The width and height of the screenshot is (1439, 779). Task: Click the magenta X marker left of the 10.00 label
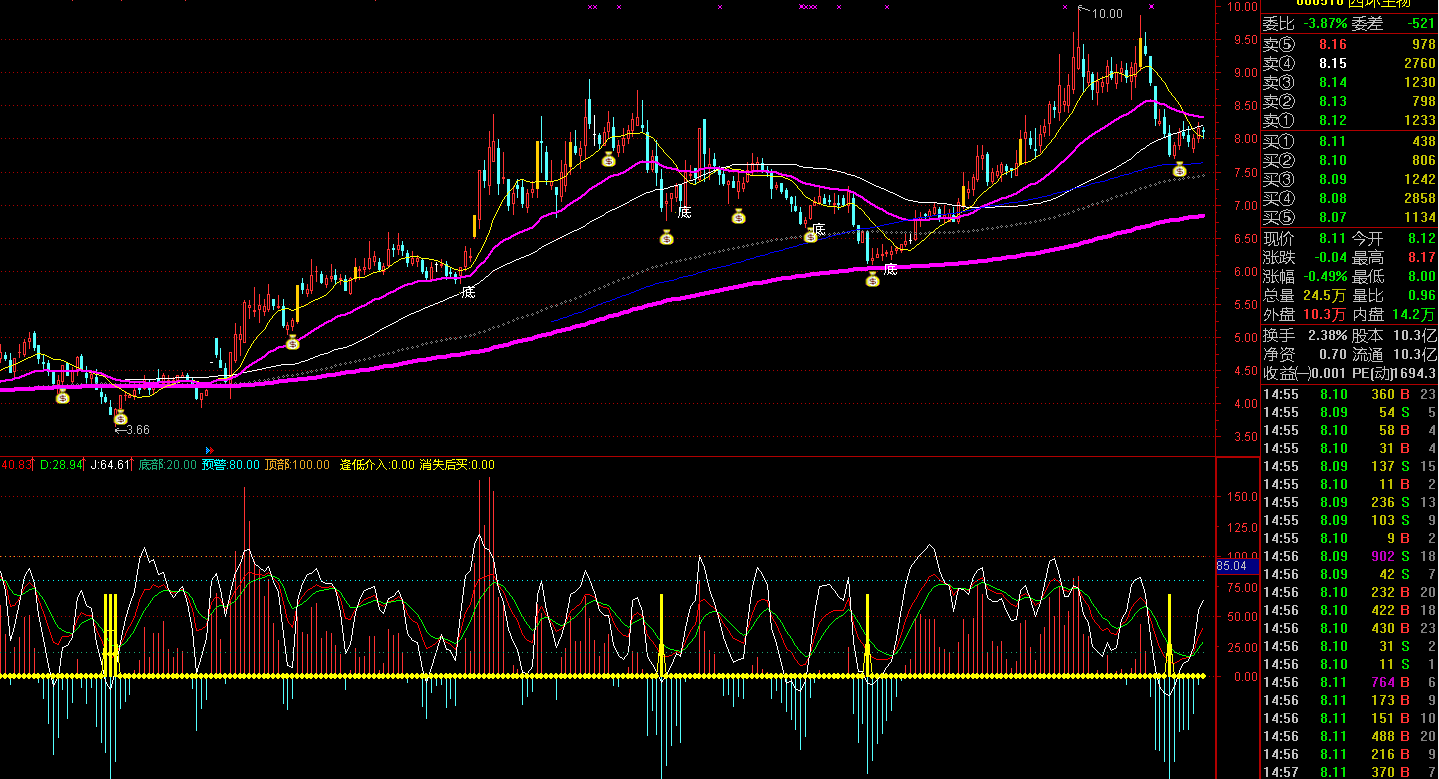(1067, 7)
